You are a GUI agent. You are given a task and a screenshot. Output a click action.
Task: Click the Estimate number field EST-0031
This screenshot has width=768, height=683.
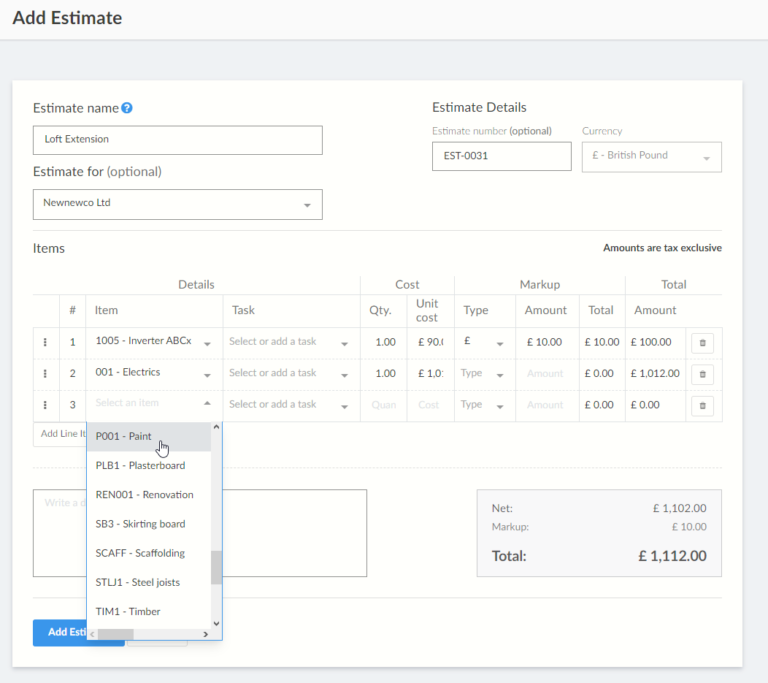click(x=502, y=156)
